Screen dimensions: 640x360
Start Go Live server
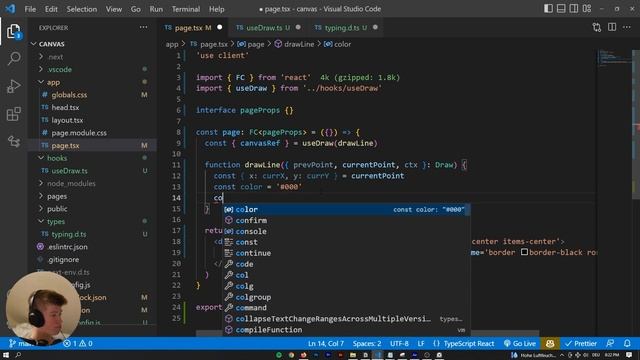519,343
